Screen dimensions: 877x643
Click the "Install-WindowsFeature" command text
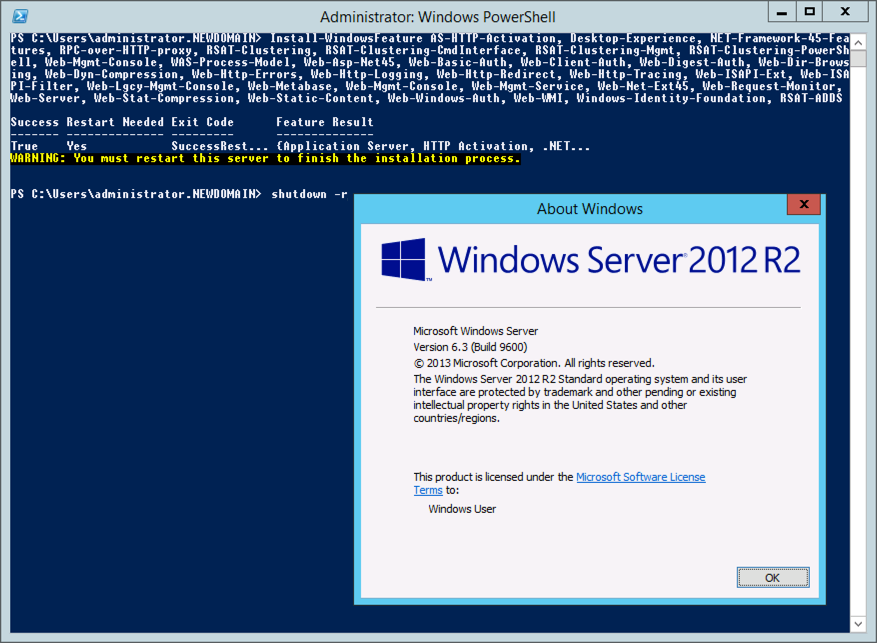coord(346,38)
